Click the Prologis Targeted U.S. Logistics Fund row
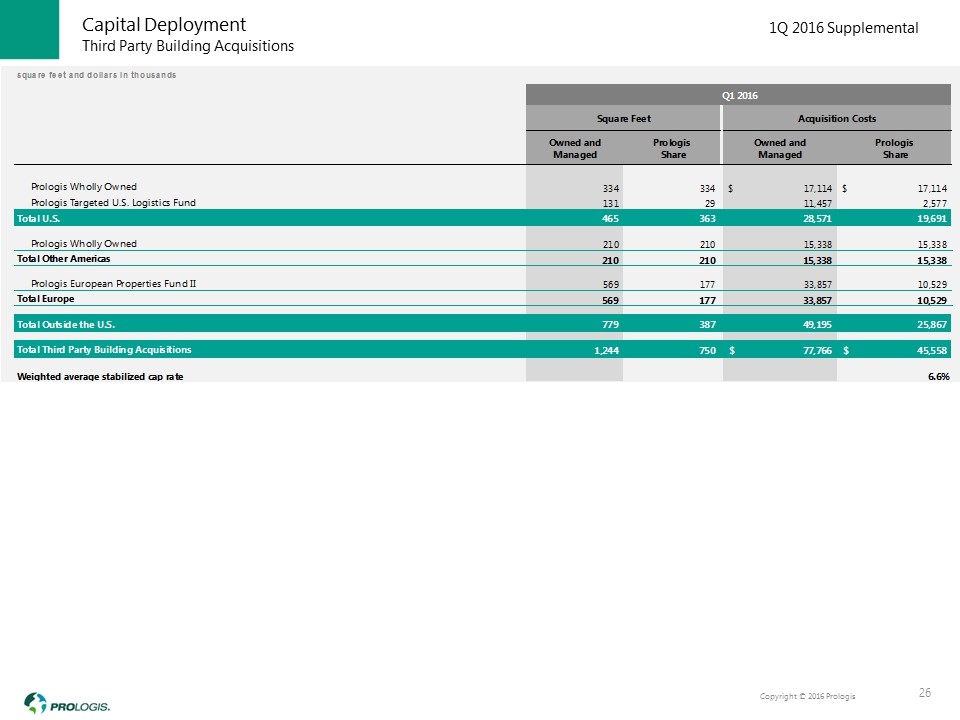 click(x=127, y=202)
